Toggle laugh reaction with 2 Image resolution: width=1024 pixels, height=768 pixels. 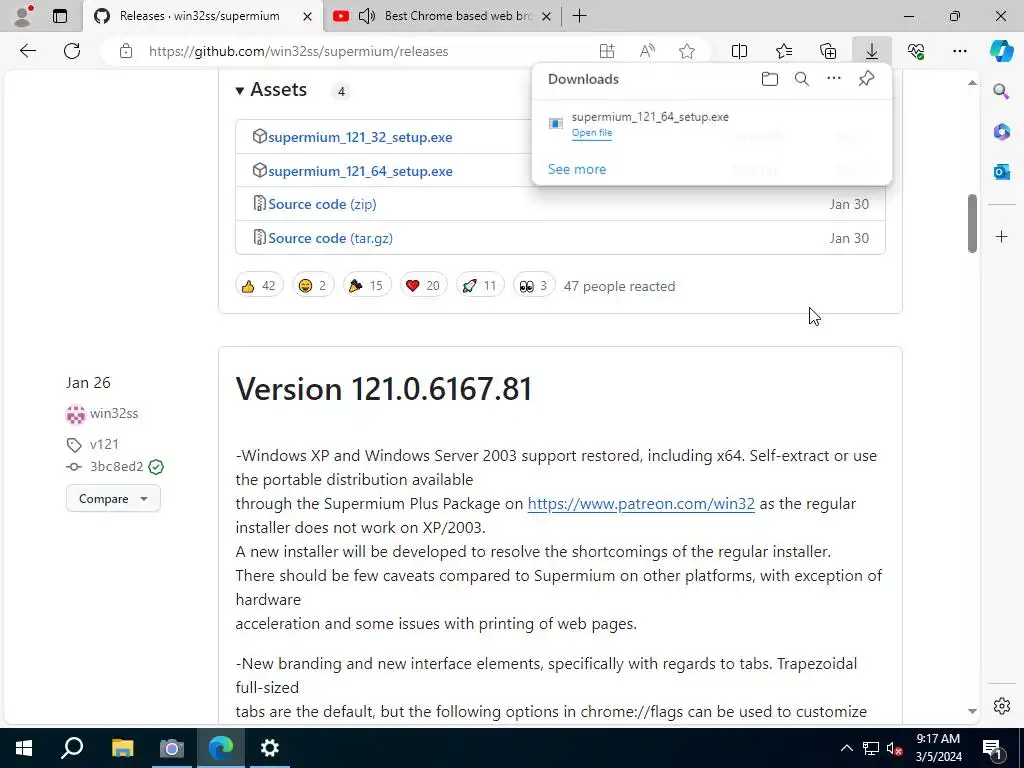pyautogui.click(x=313, y=285)
